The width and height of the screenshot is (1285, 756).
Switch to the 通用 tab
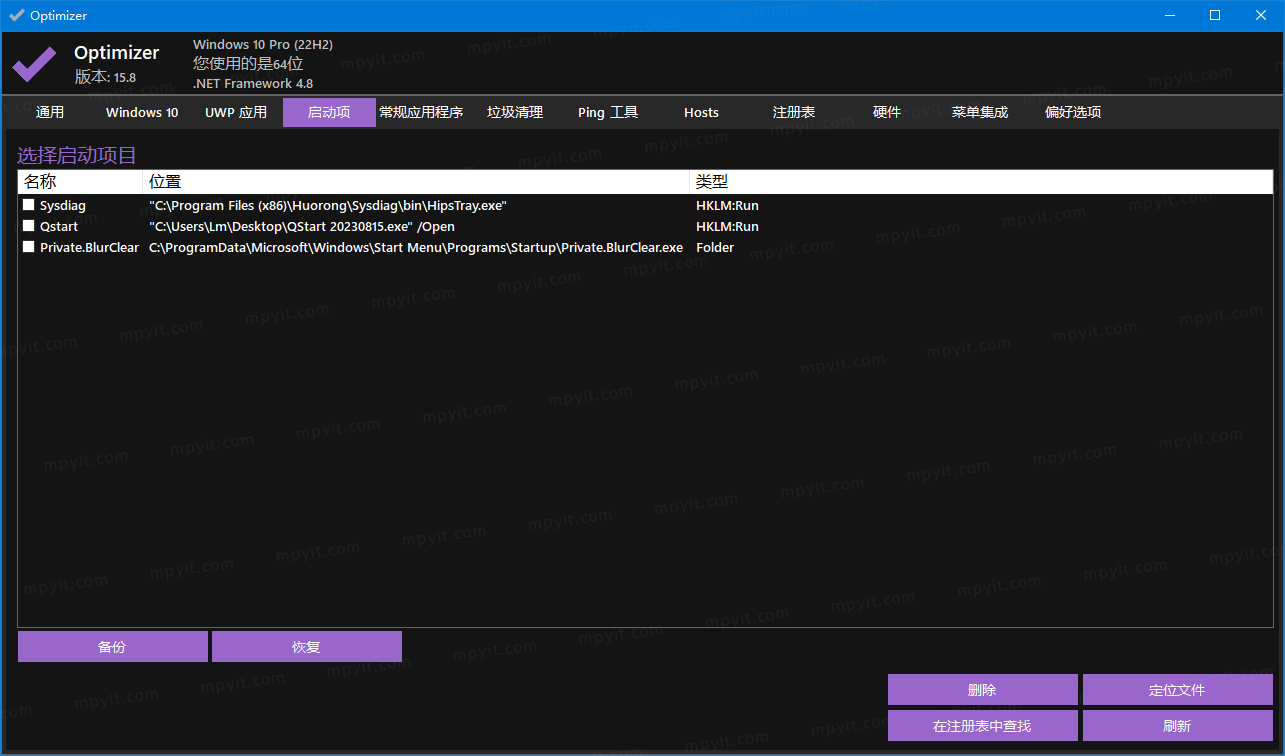[50, 112]
